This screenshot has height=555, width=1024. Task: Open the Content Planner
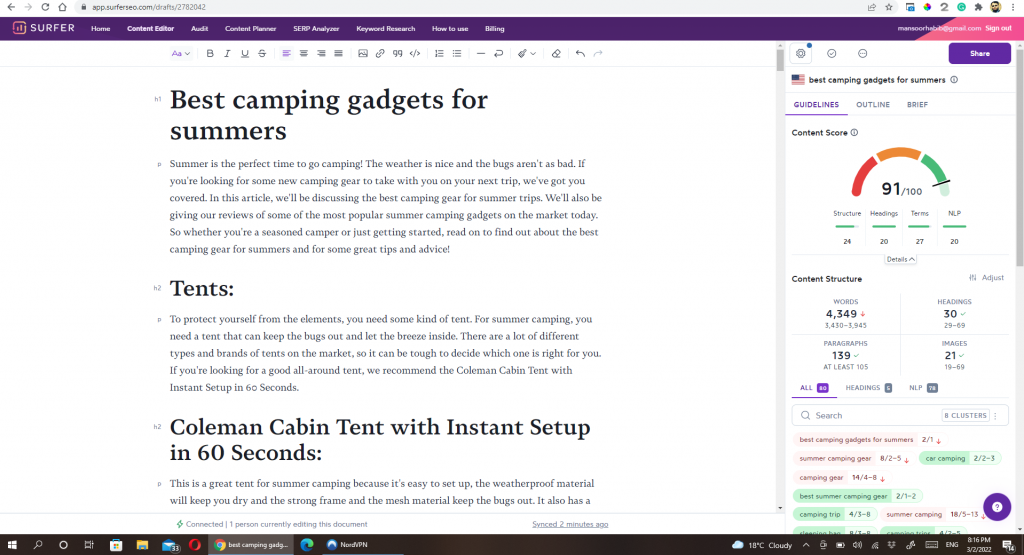click(x=250, y=29)
